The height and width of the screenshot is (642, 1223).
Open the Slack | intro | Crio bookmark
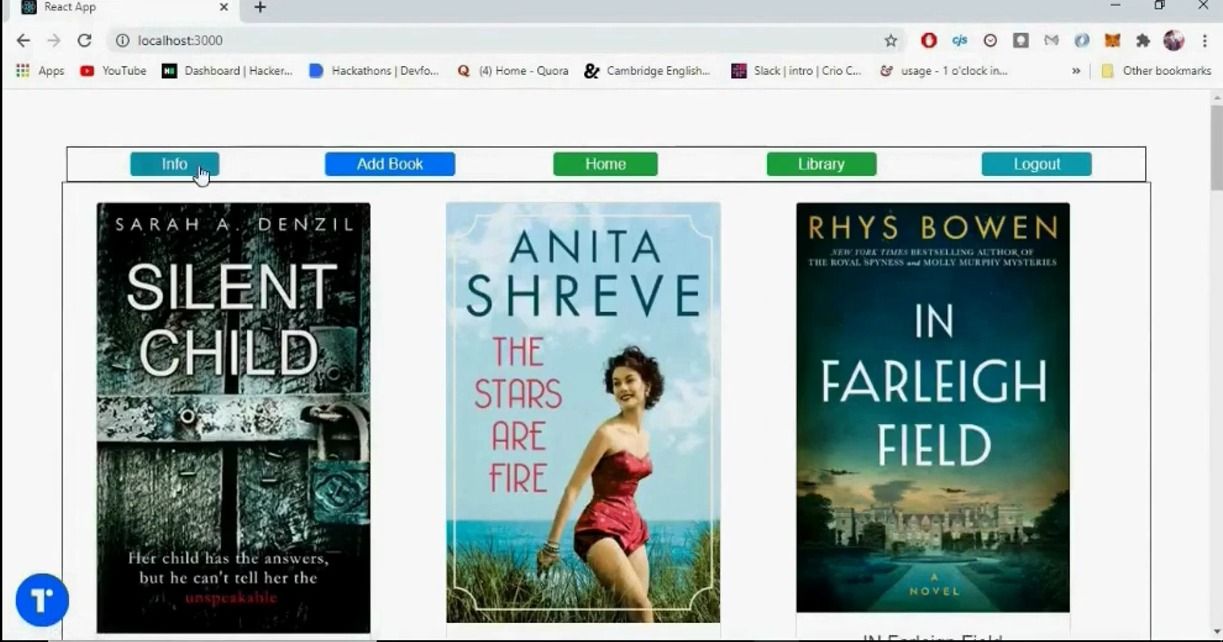click(x=796, y=71)
